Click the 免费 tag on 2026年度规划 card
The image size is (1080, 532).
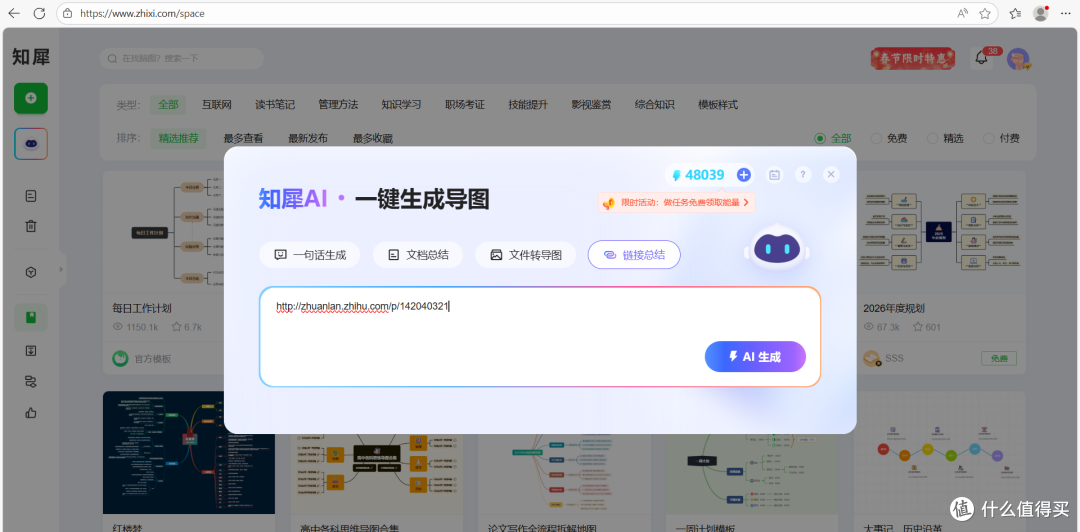tap(999, 358)
